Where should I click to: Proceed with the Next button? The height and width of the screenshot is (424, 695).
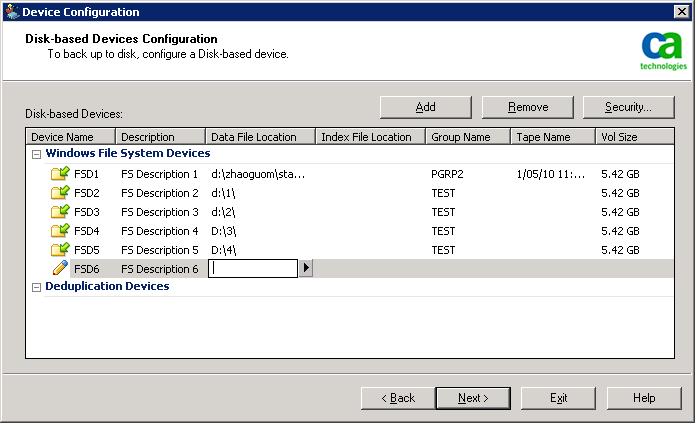(473, 398)
